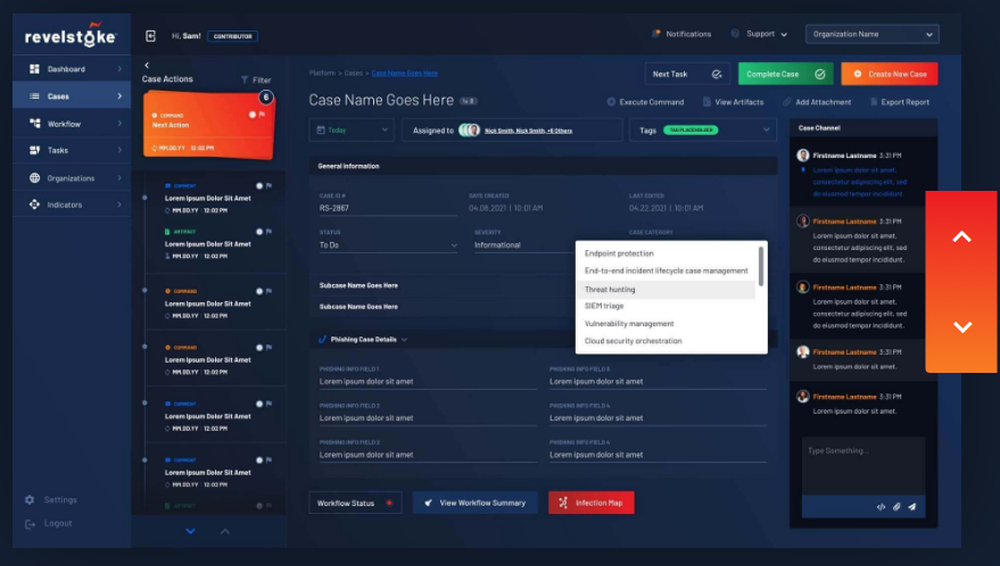Open the Status To Do dropdown
Screen dimensions: 1000x566
[x=388, y=245]
